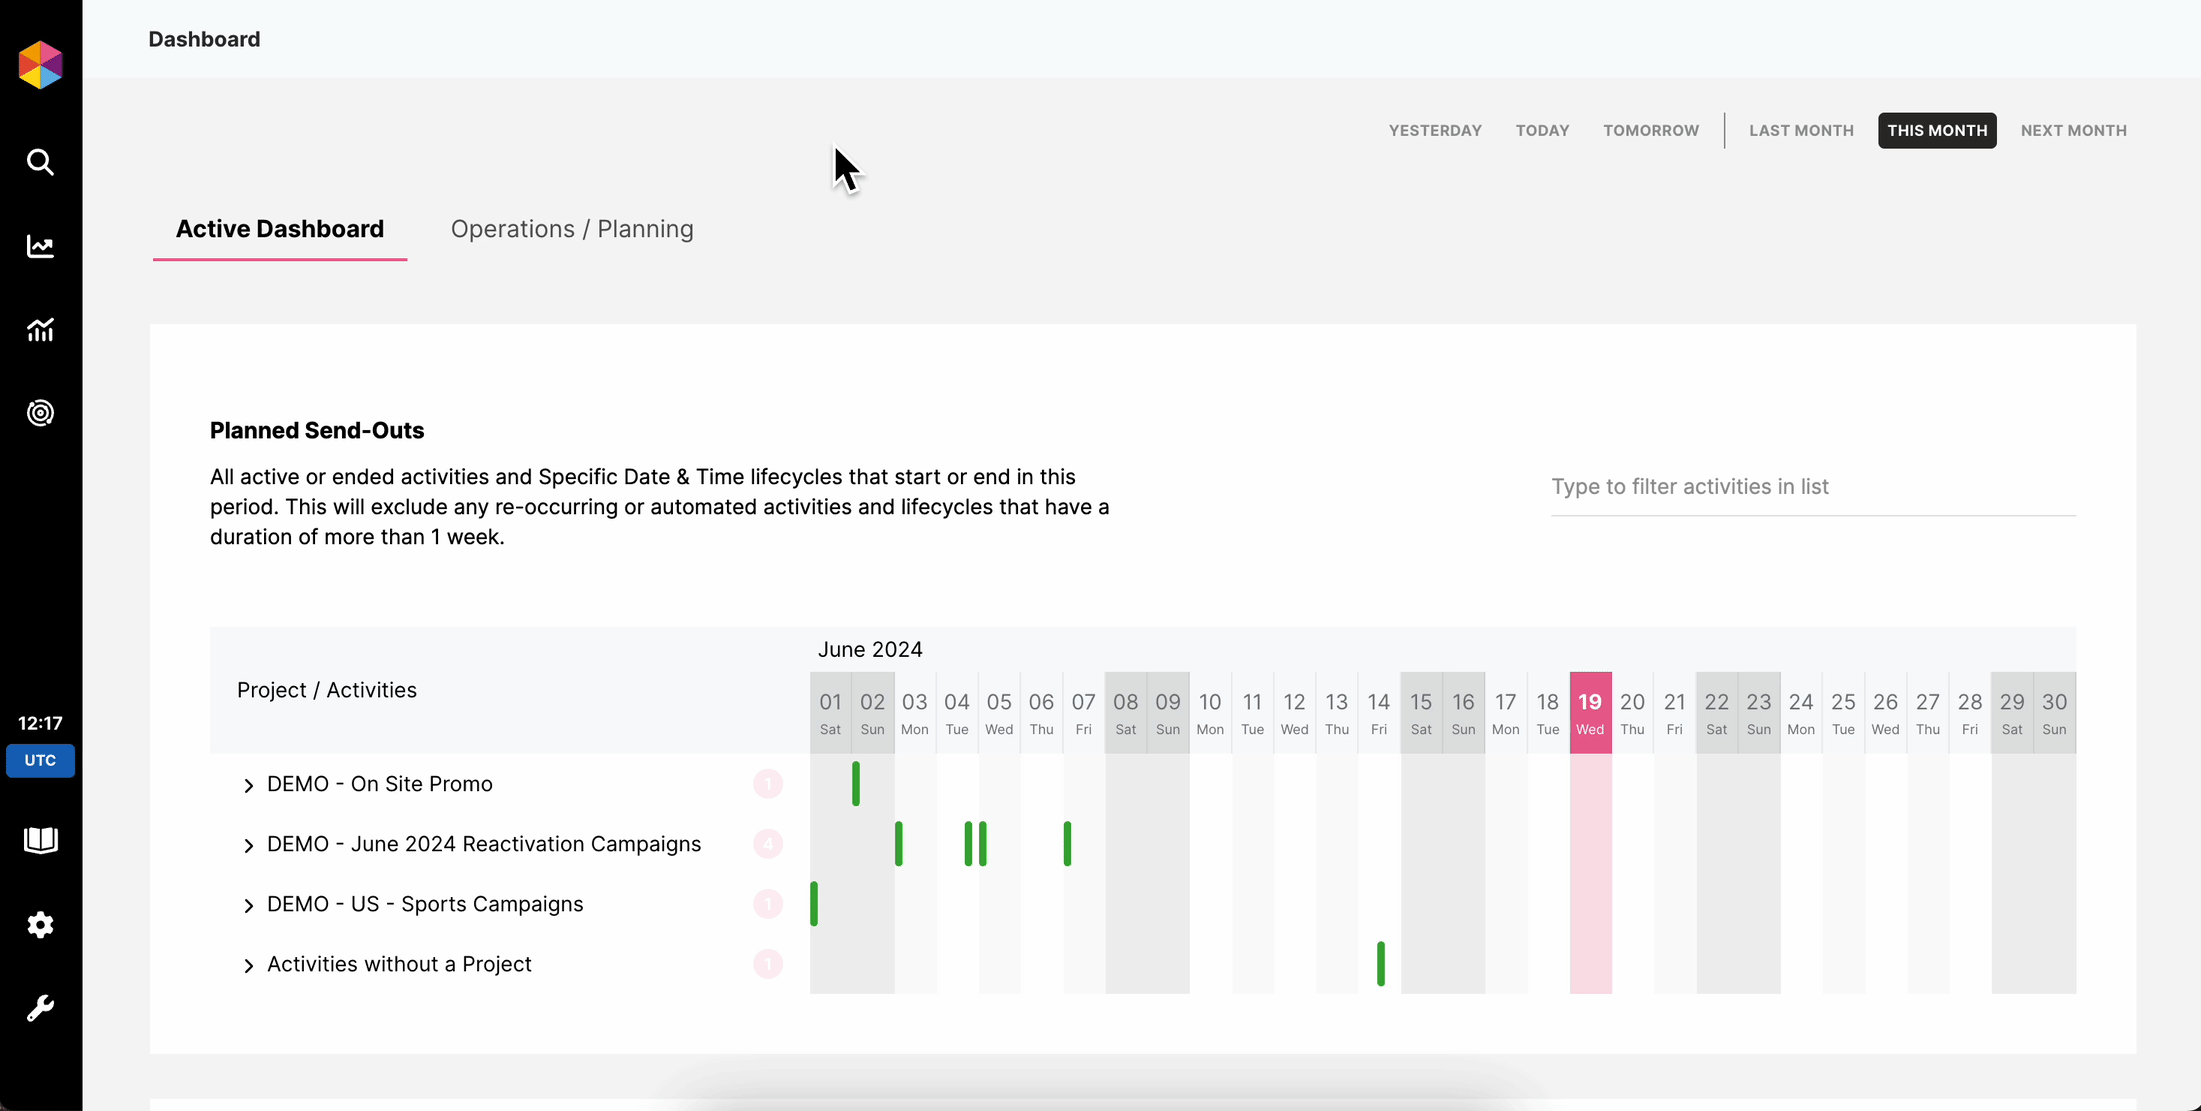
Task: Open the search magnifier icon in sidebar
Action: coord(40,162)
